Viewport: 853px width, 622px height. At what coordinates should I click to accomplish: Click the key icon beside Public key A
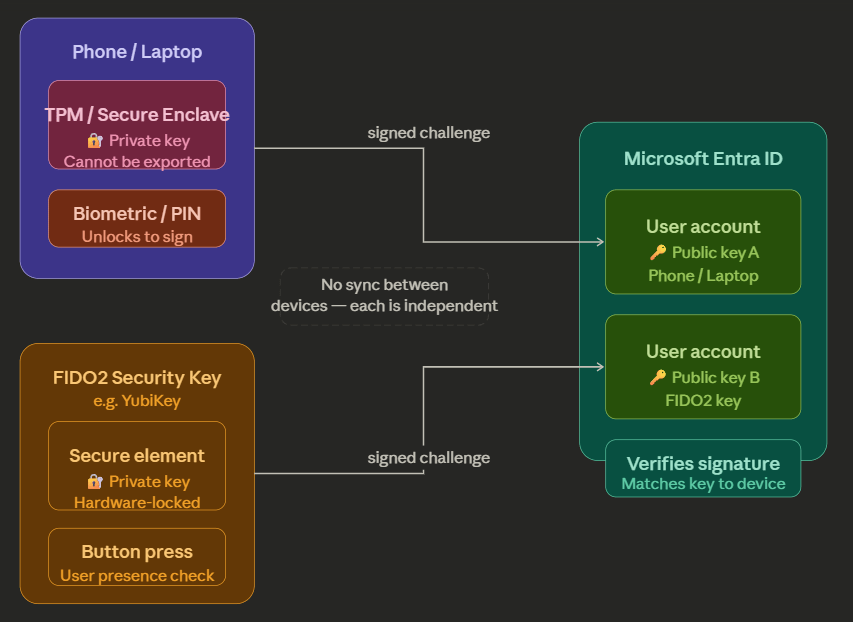tap(657, 253)
